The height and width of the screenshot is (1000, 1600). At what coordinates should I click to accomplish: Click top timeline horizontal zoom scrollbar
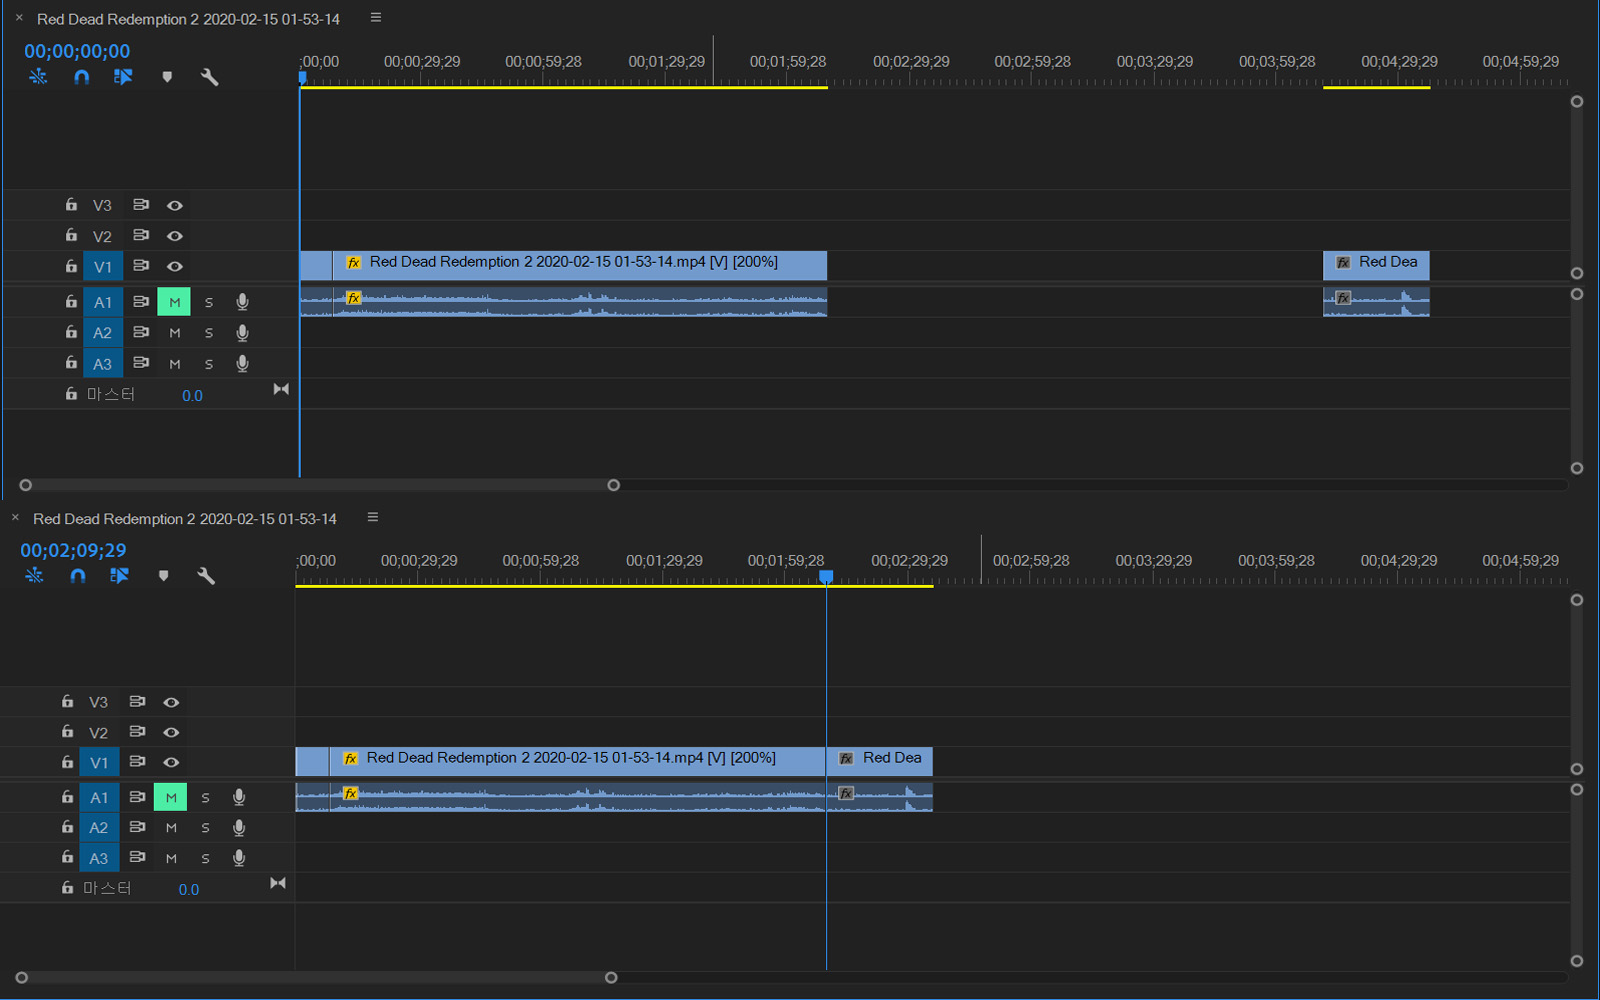click(x=320, y=485)
